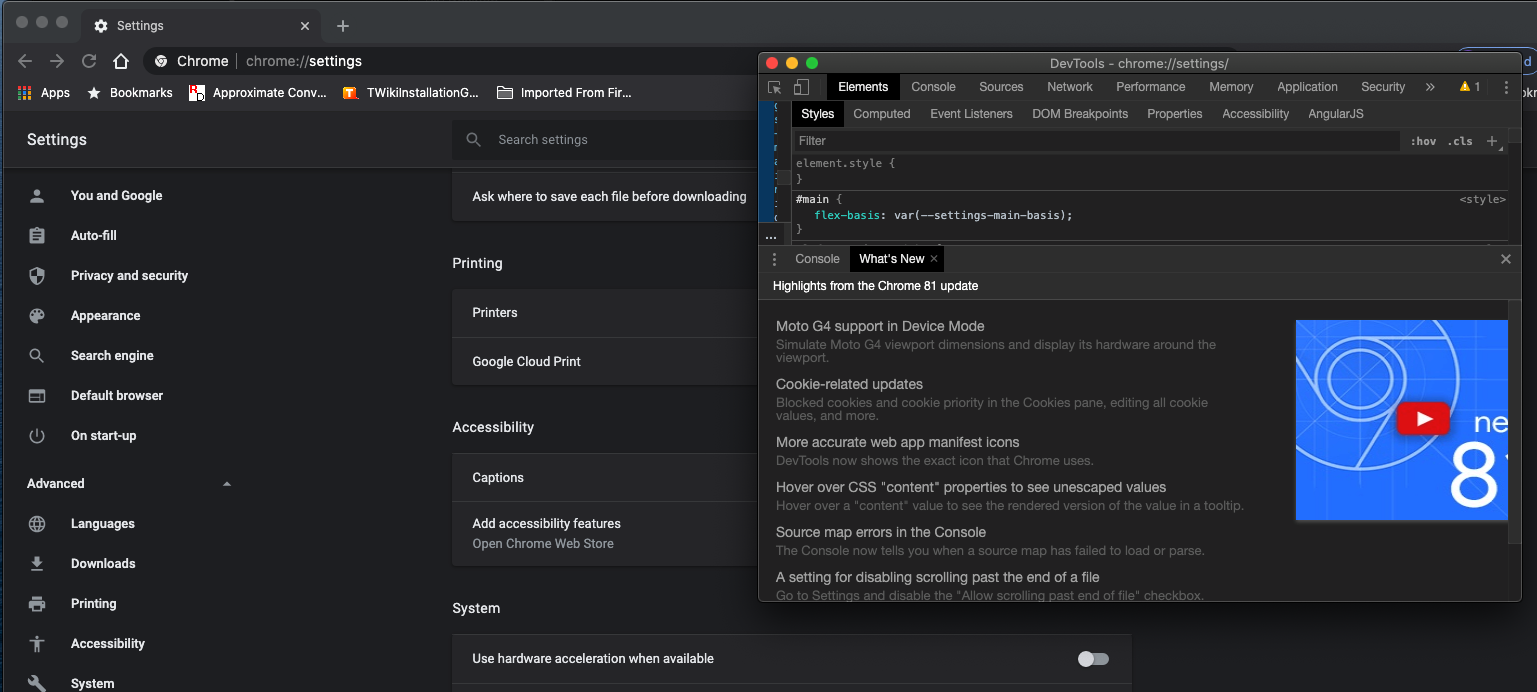Viewport: 1537px width, 692px height.
Task: Toggle the device toolbar icon in DevTools
Action: click(x=801, y=87)
